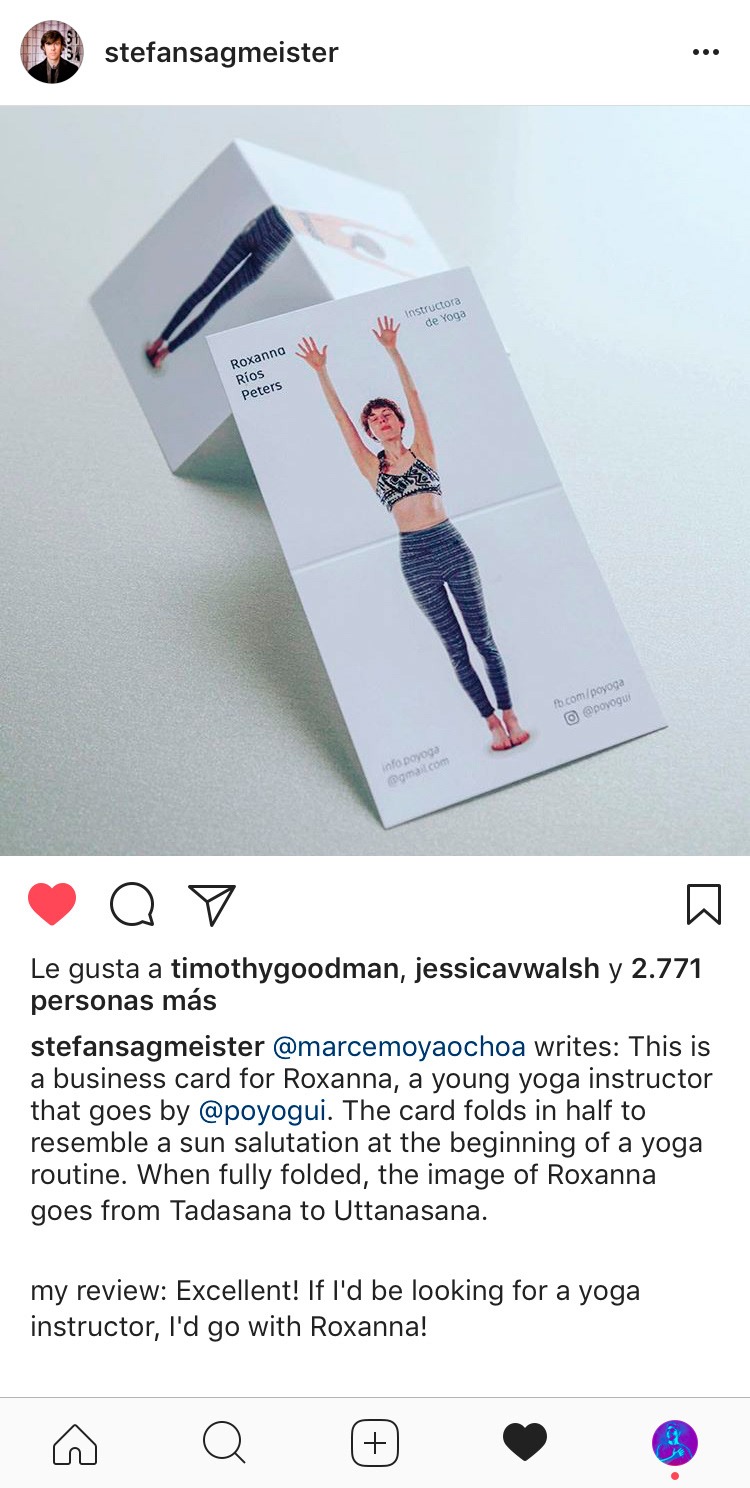
Task: Tap stefansagmeister name in caption
Action: [x=147, y=1047]
